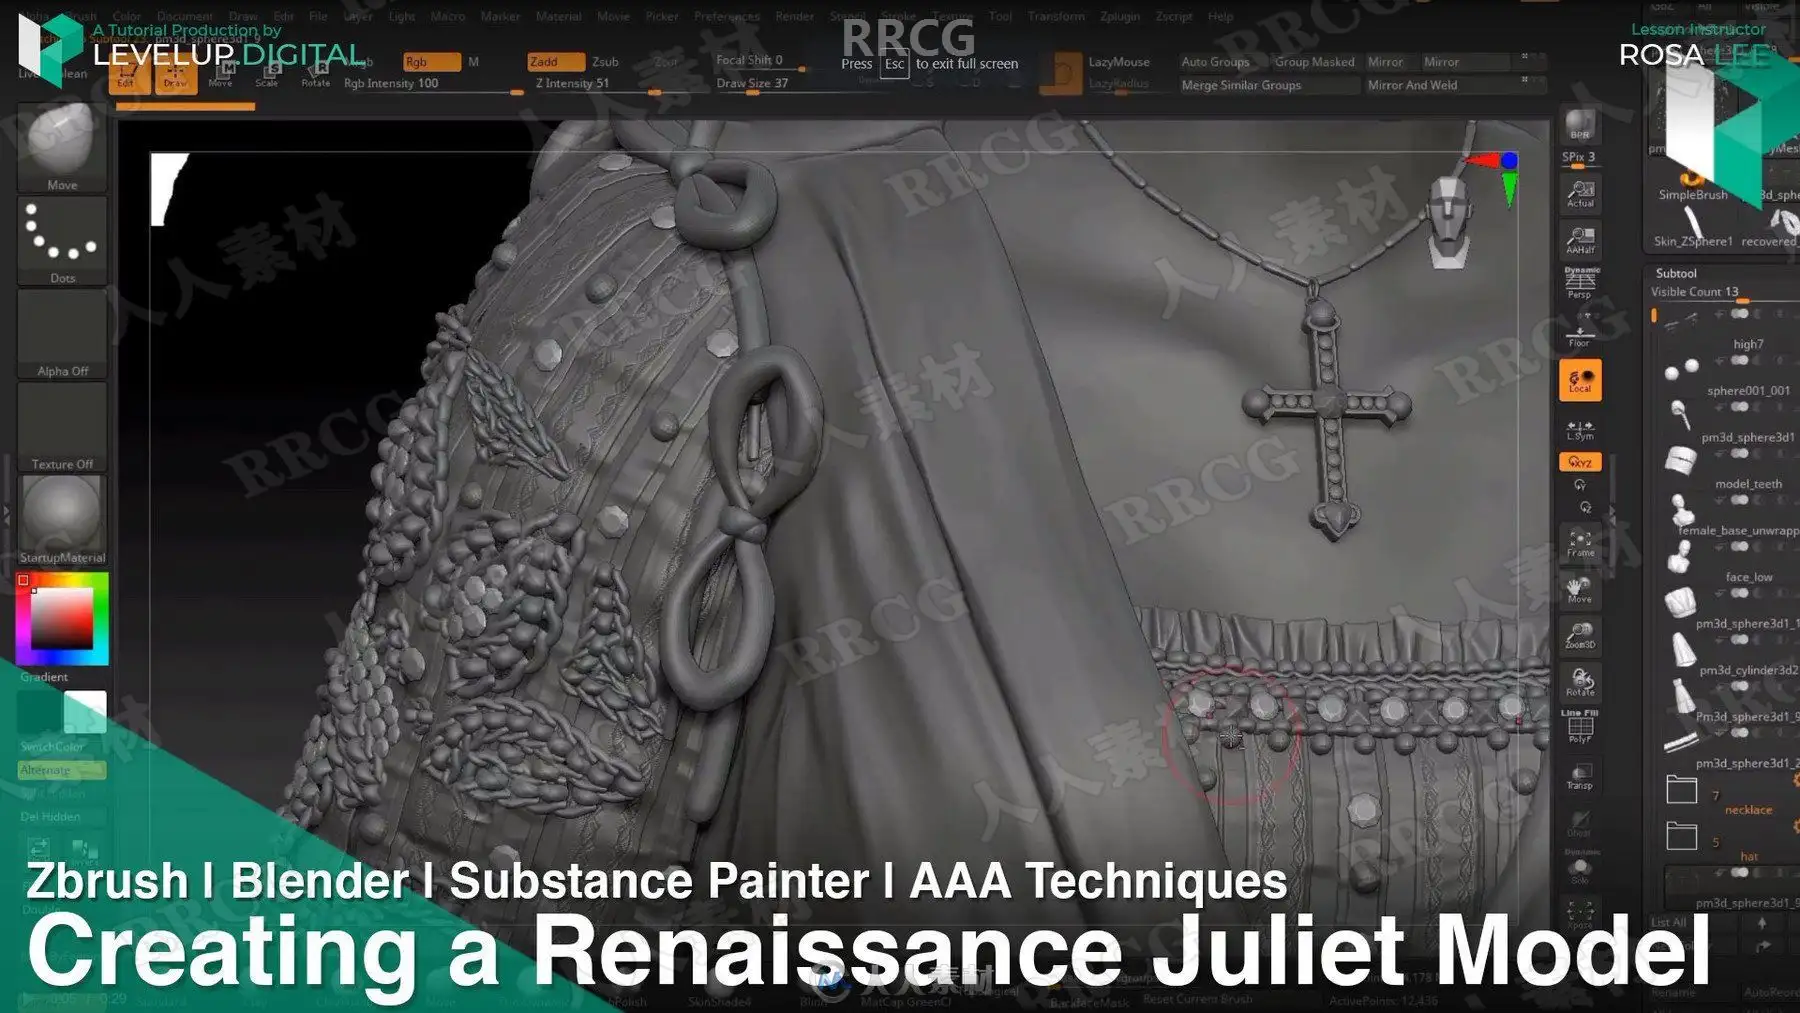Click the Group Masked button
The height and width of the screenshot is (1013, 1800).
tap(1314, 62)
